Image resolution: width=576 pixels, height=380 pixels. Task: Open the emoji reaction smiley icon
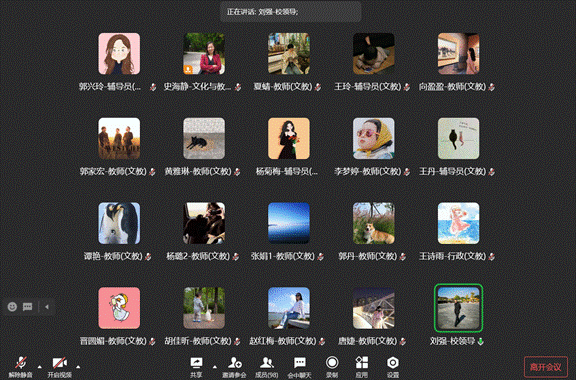12,307
